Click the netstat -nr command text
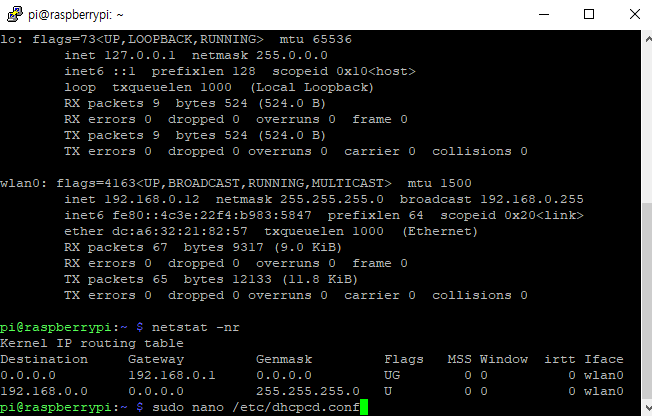652x416 pixels. [x=196, y=327]
